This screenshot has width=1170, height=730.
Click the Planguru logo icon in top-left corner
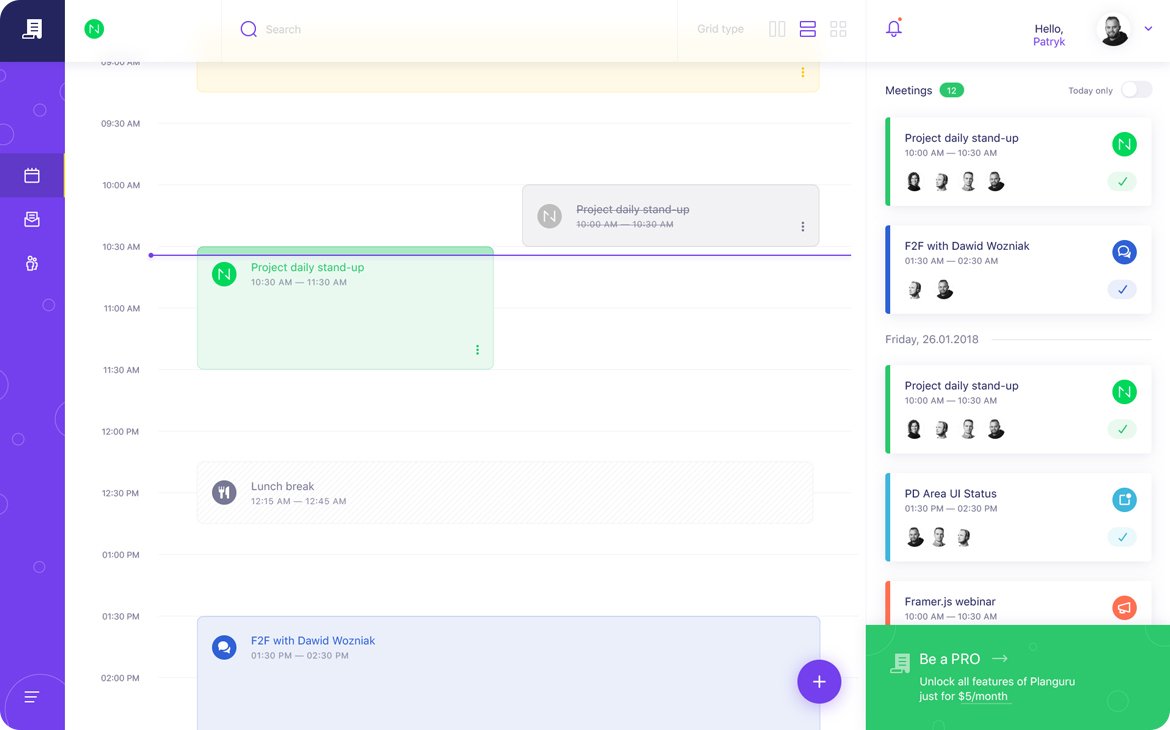point(32,29)
